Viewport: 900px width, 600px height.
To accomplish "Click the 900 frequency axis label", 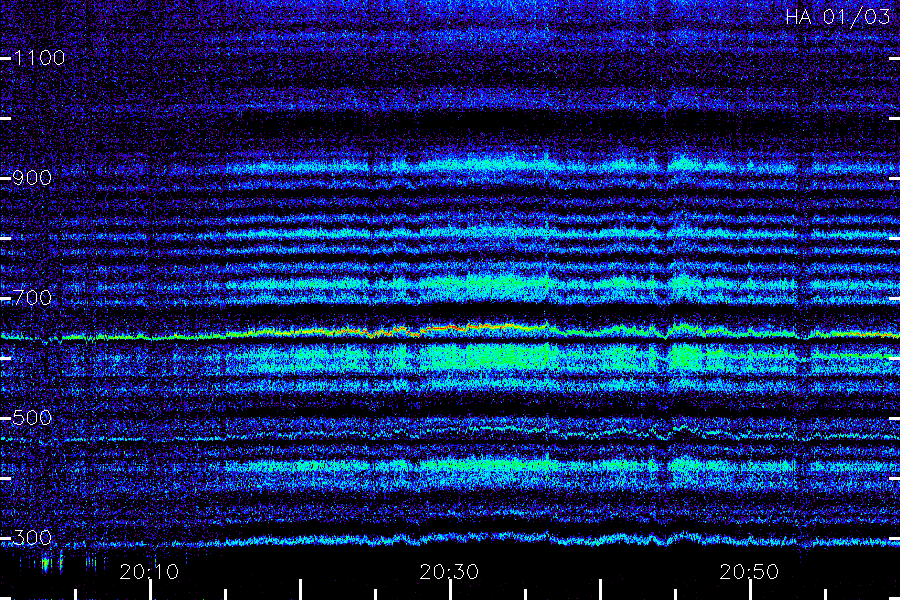I will [x=32, y=178].
